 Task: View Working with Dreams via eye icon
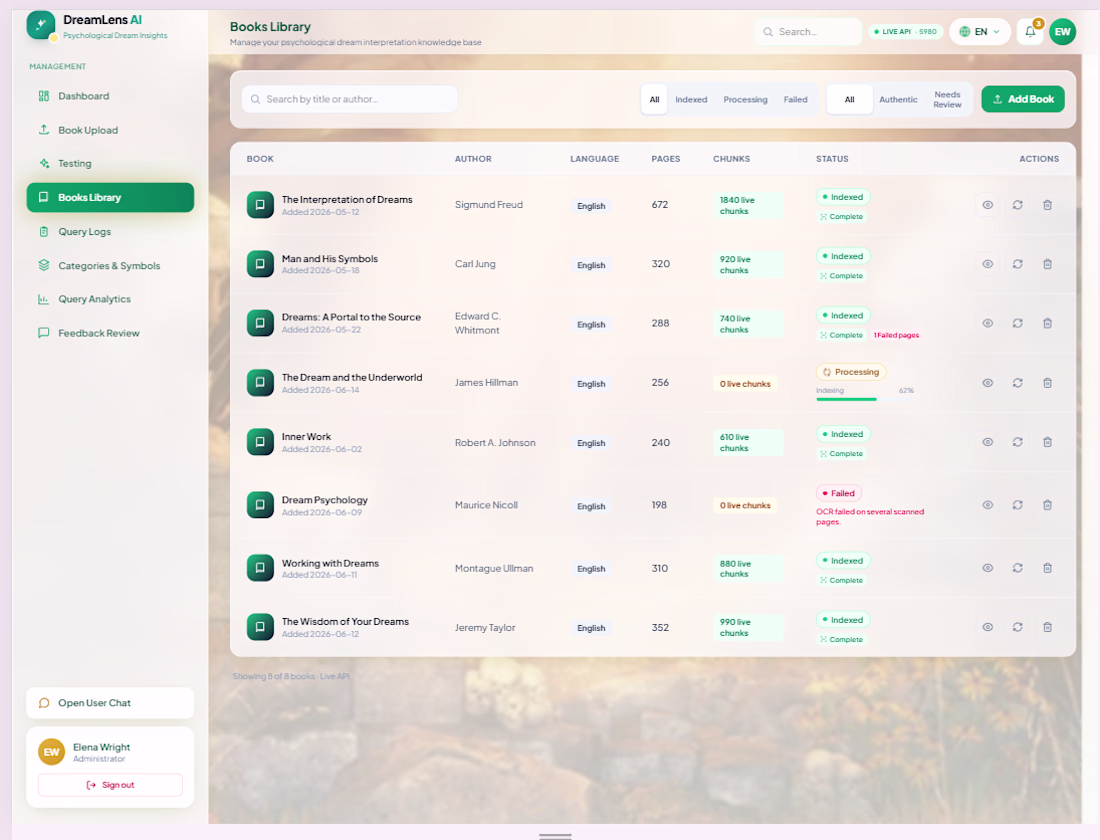[x=987, y=568]
